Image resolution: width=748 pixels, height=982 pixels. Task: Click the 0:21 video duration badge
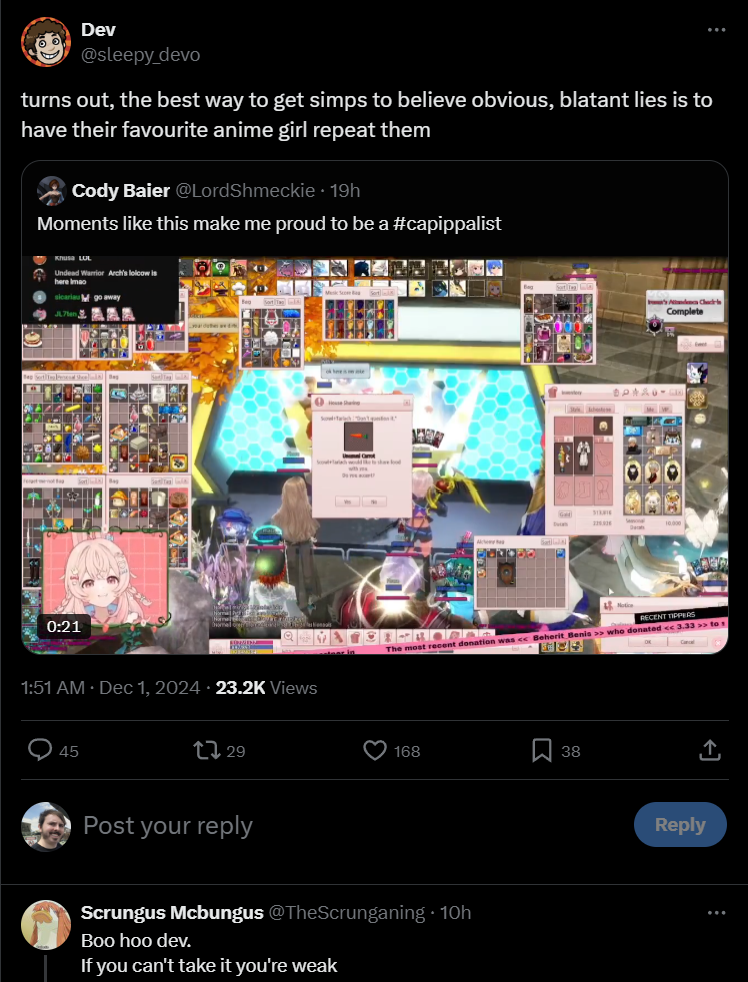pos(63,626)
